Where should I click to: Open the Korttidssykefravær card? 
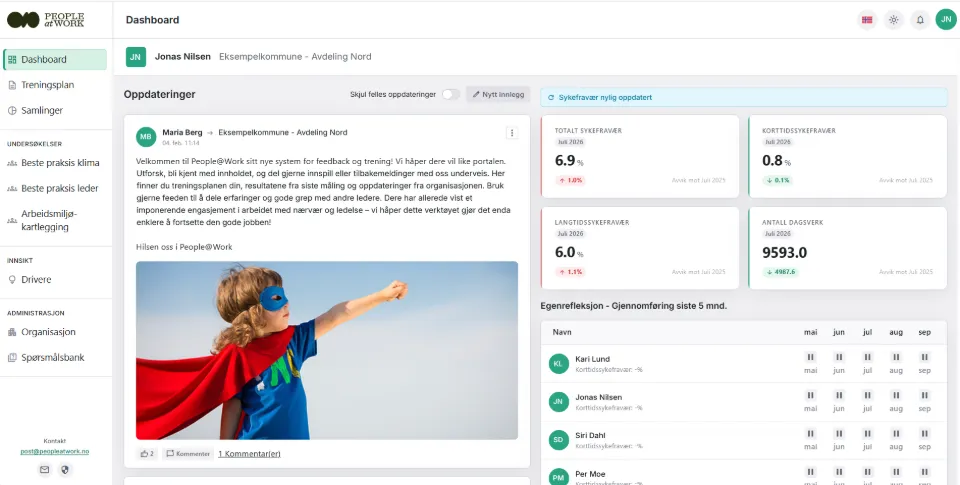point(847,156)
